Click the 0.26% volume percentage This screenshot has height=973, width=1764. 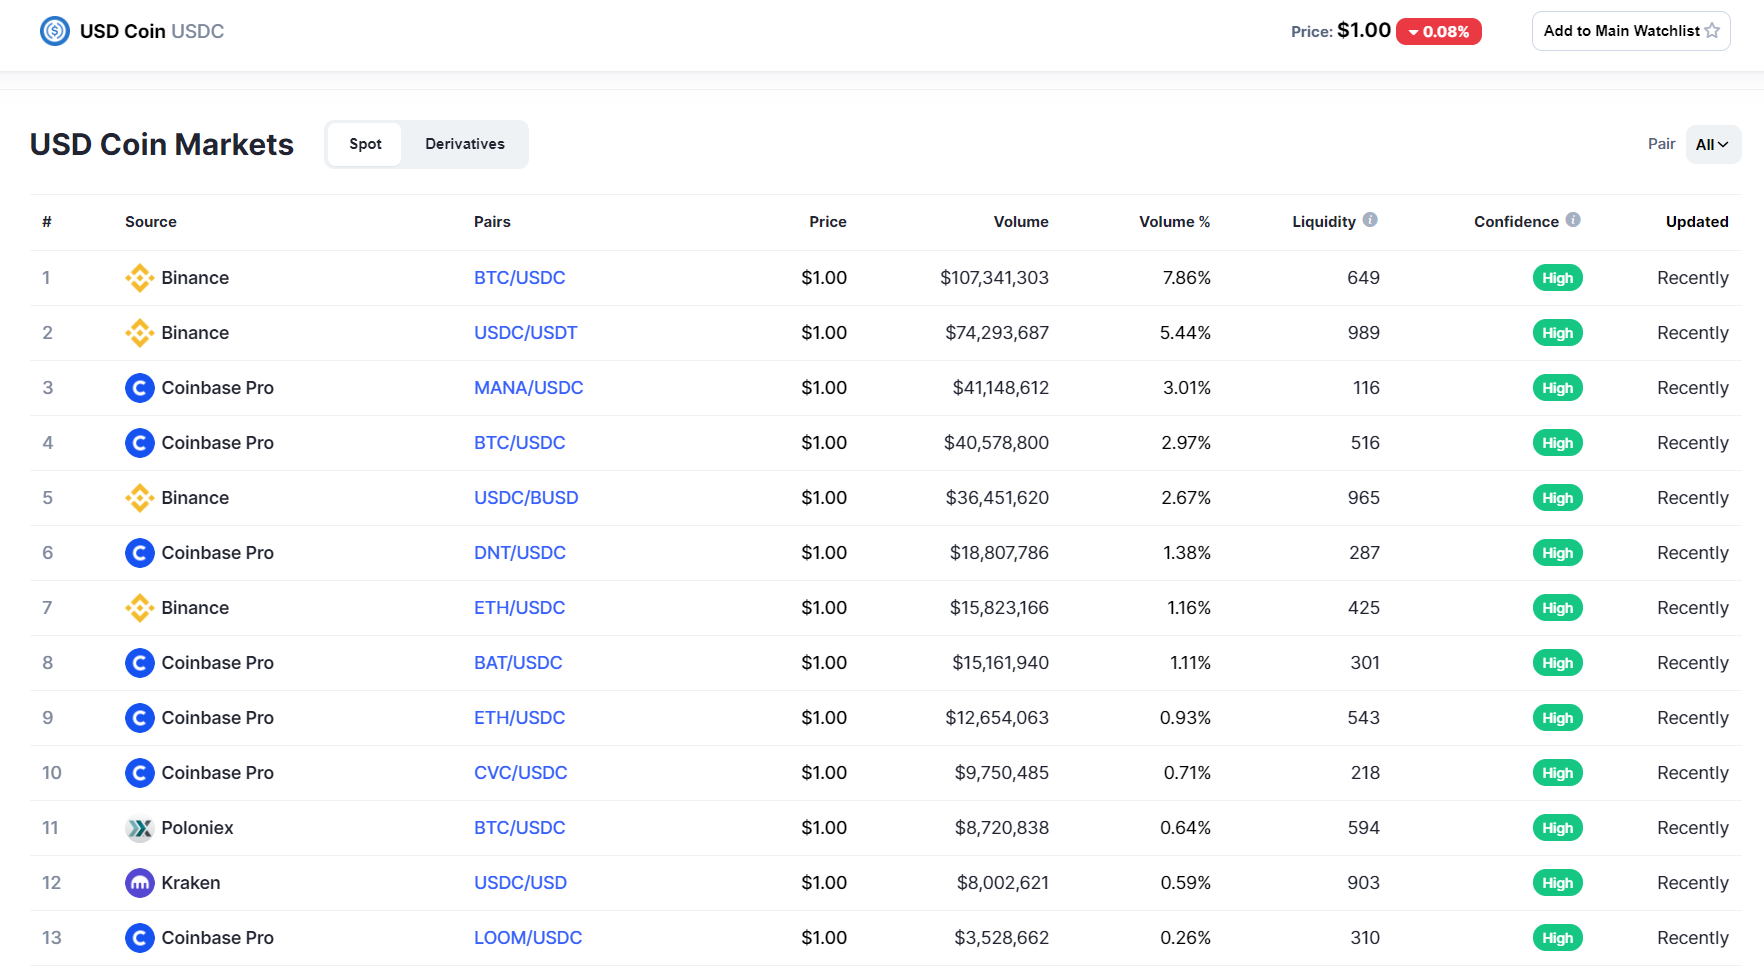pos(1186,938)
